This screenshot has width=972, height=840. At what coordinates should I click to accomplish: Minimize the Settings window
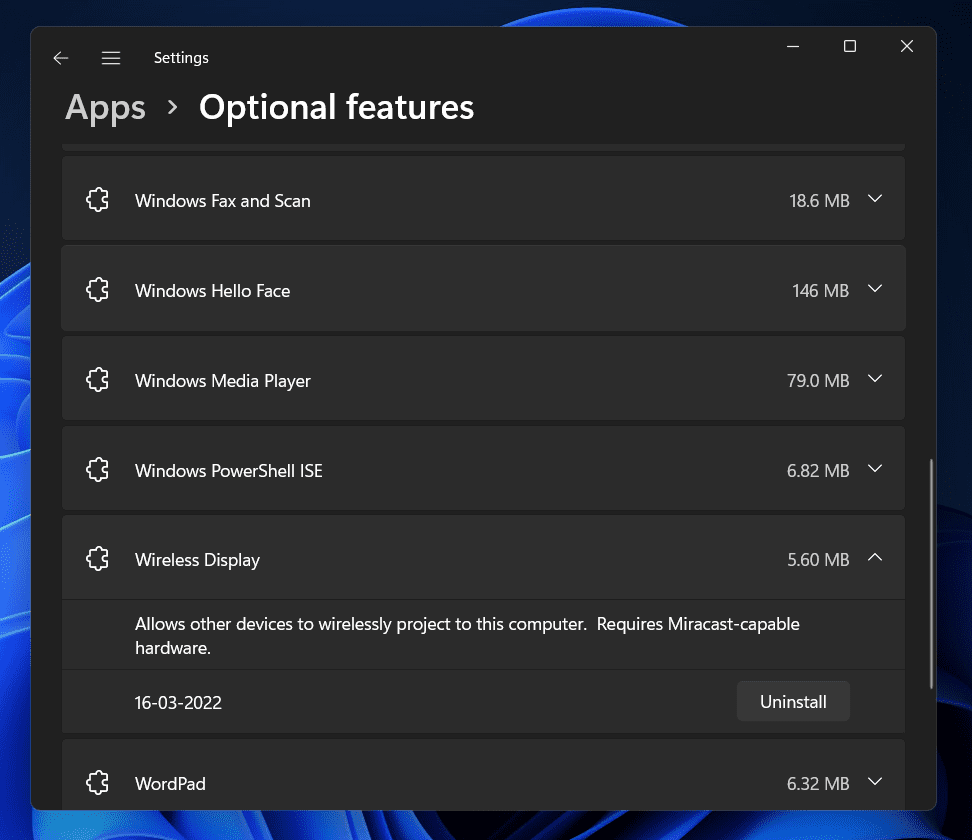tap(792, 46)
